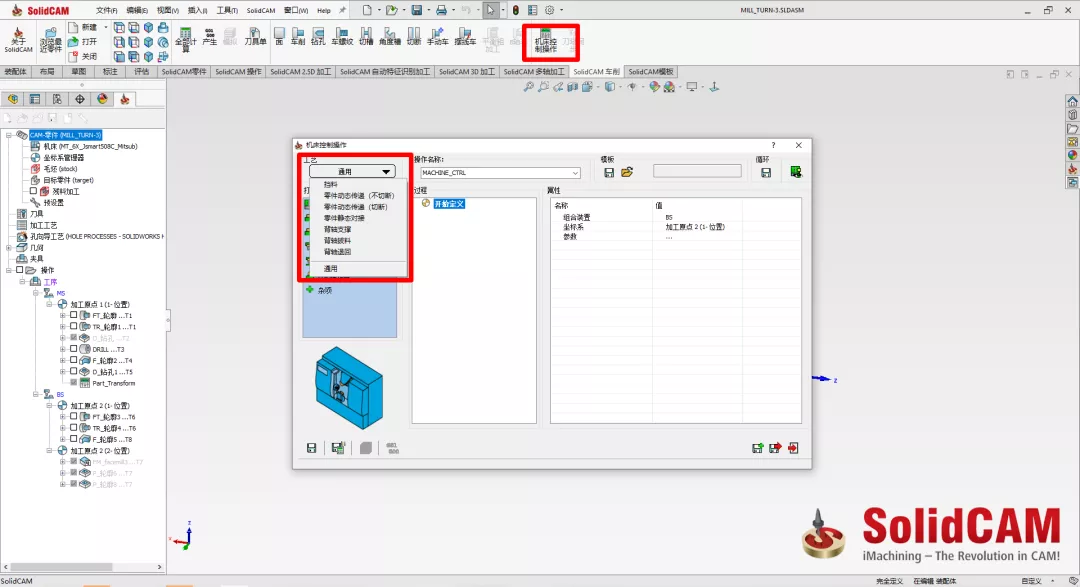Open the 机床控制操作 machine control toolbar icon
This screenshot has height=587, width=1080.
pyautogui.click(x=546, y=41)
